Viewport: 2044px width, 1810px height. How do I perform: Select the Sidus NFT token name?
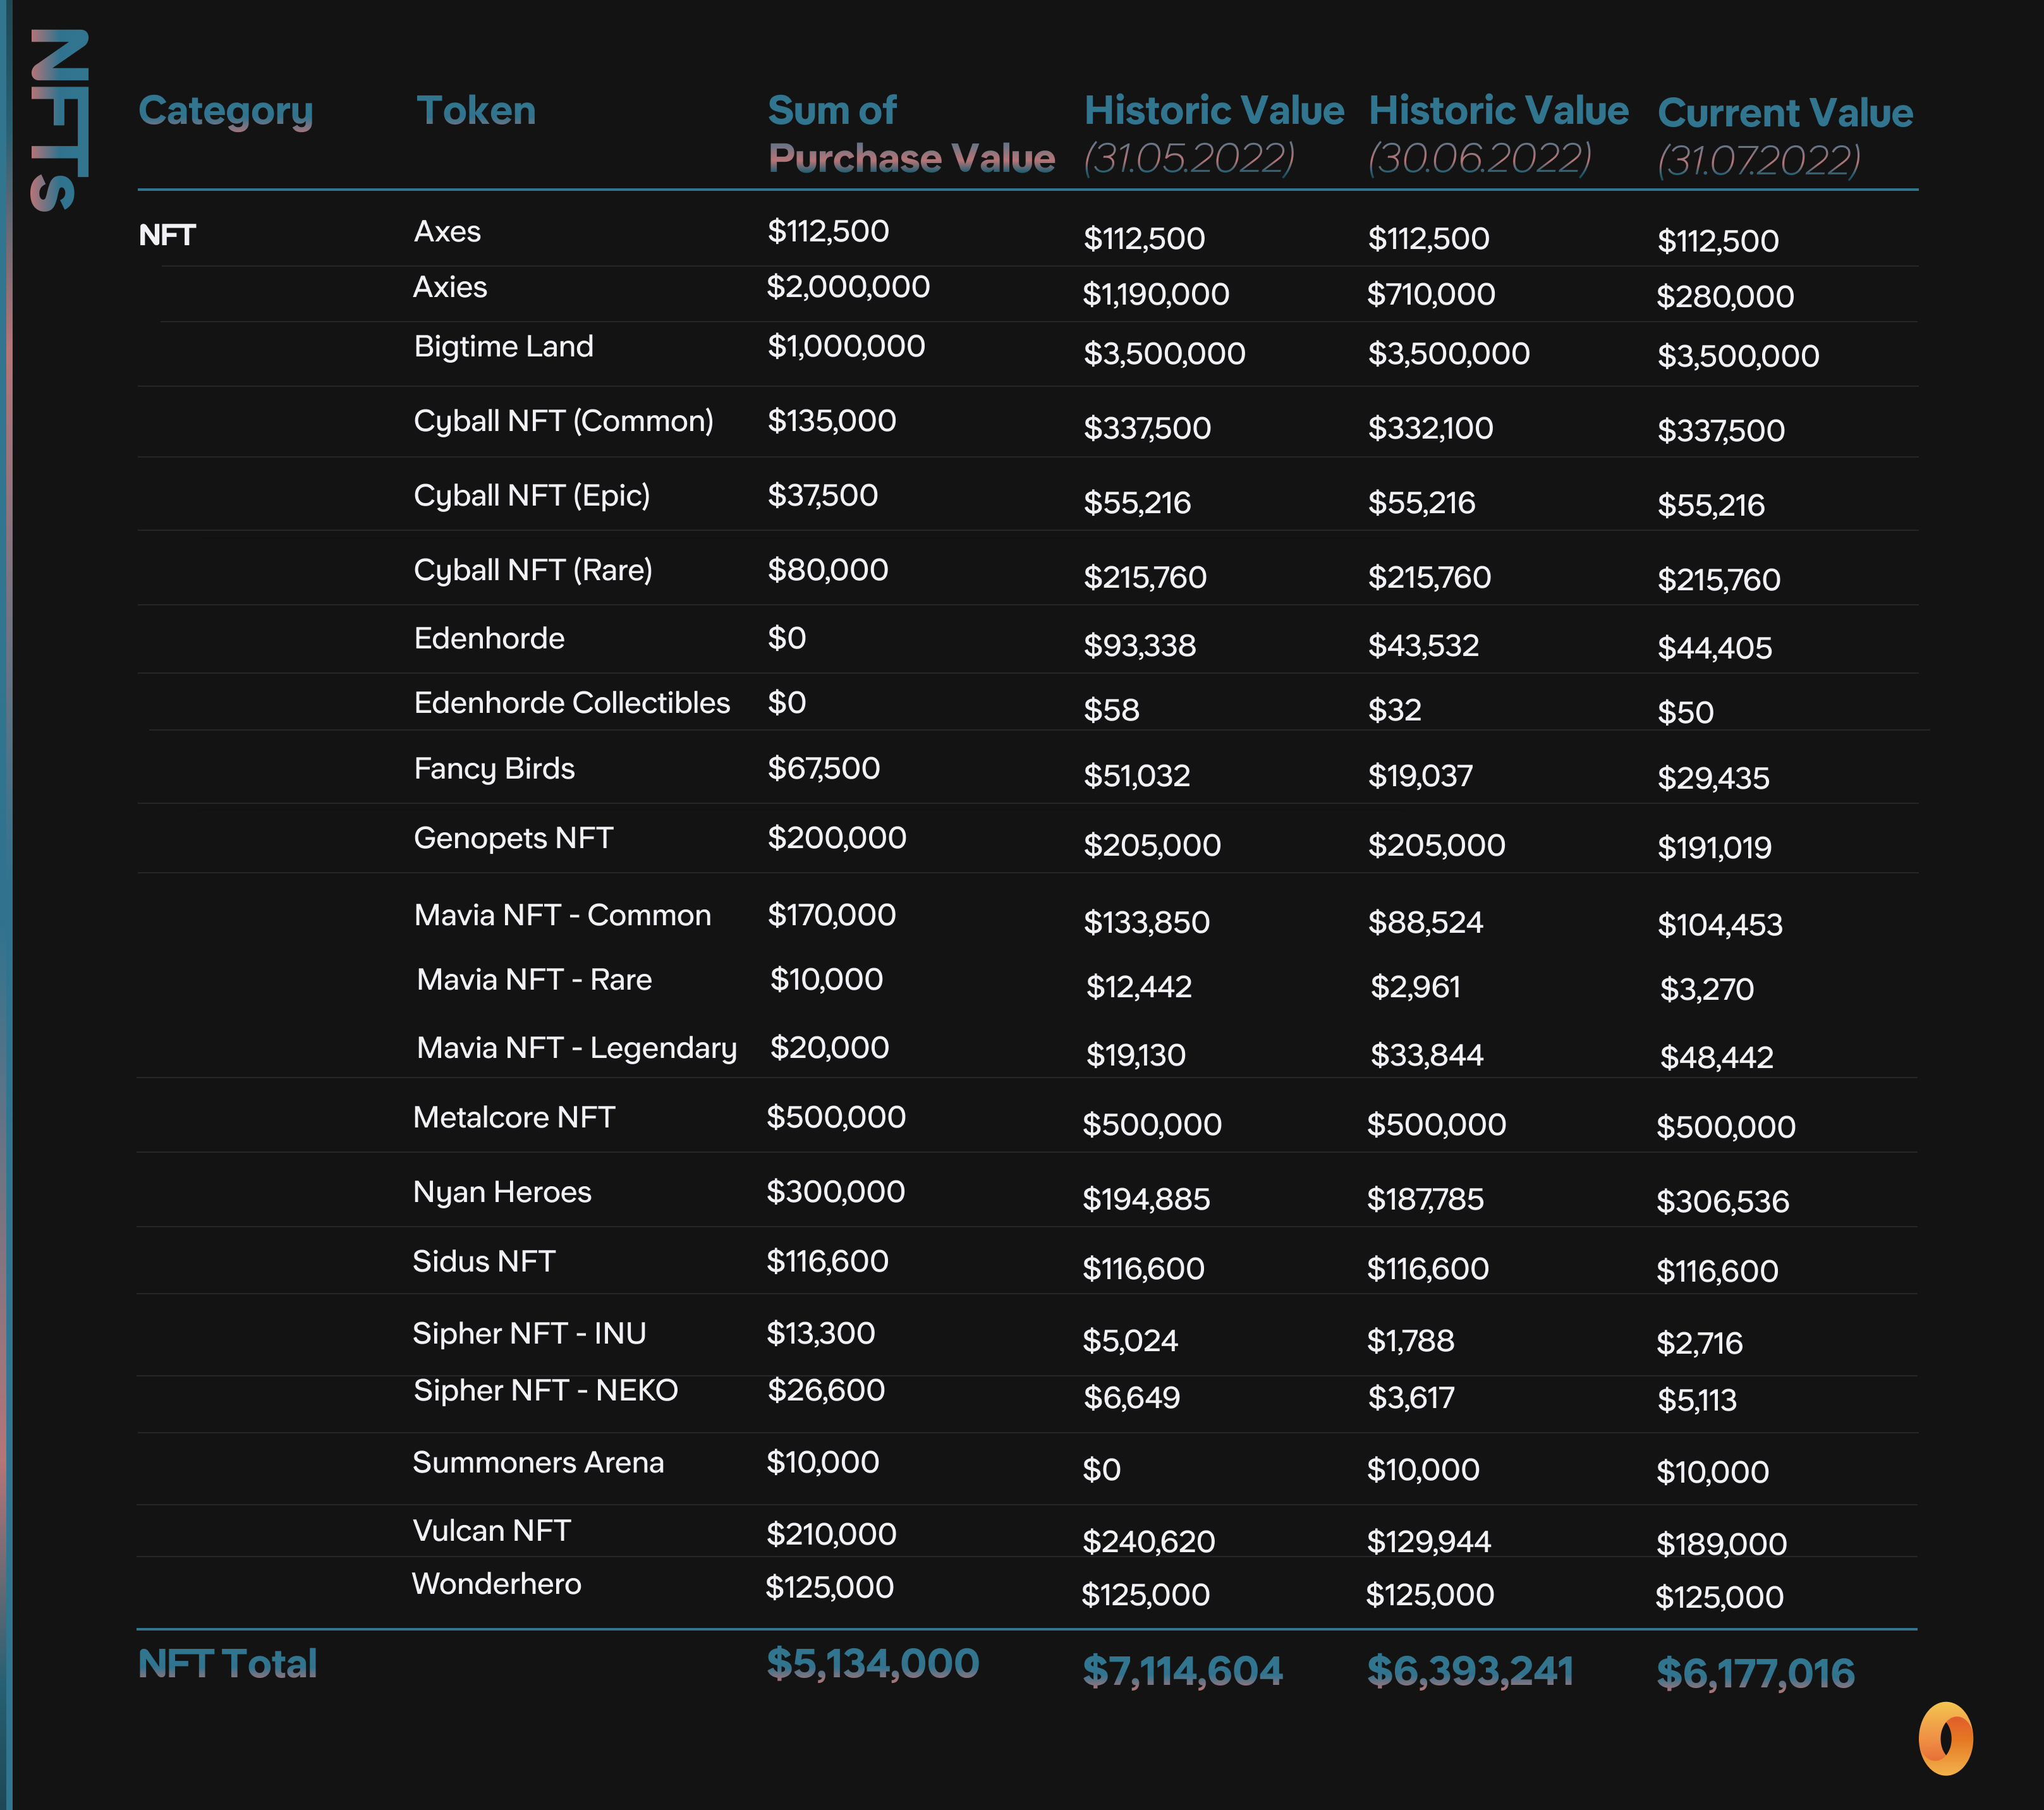coord(484,1261)
